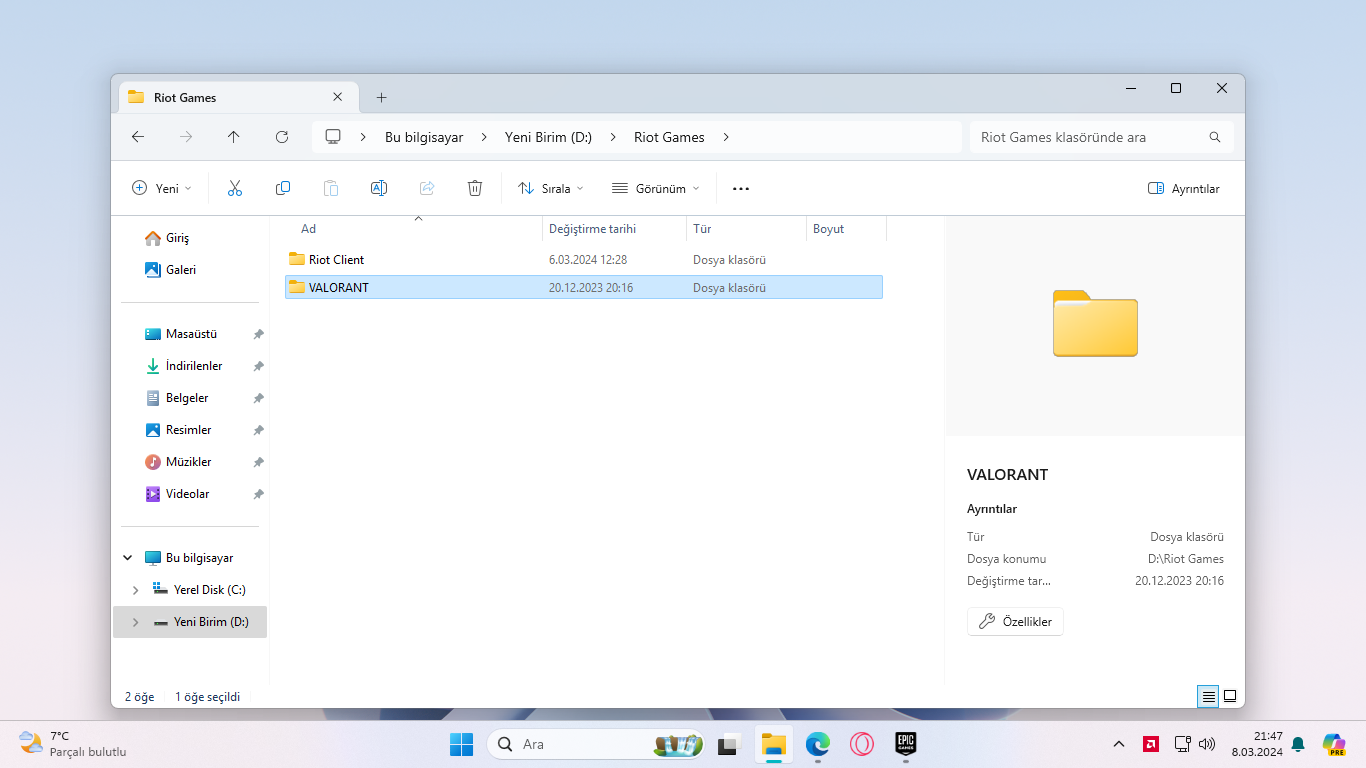Expand Yeni Birim (D:) in tree
1366x768 pixels.
click(x=136, y=622)
